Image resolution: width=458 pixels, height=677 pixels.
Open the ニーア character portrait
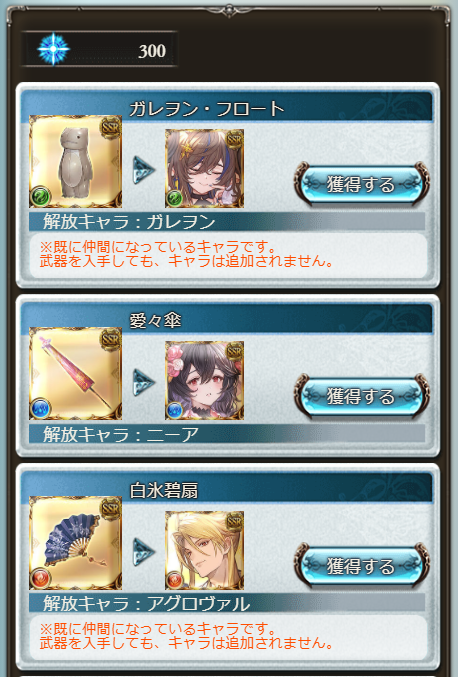click(x=205, y=380)
